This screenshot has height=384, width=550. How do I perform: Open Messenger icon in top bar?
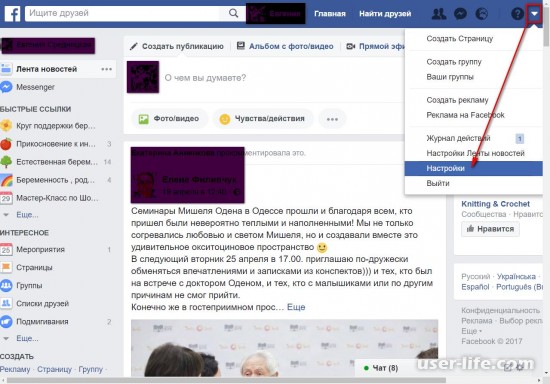[x=460, y=14]
